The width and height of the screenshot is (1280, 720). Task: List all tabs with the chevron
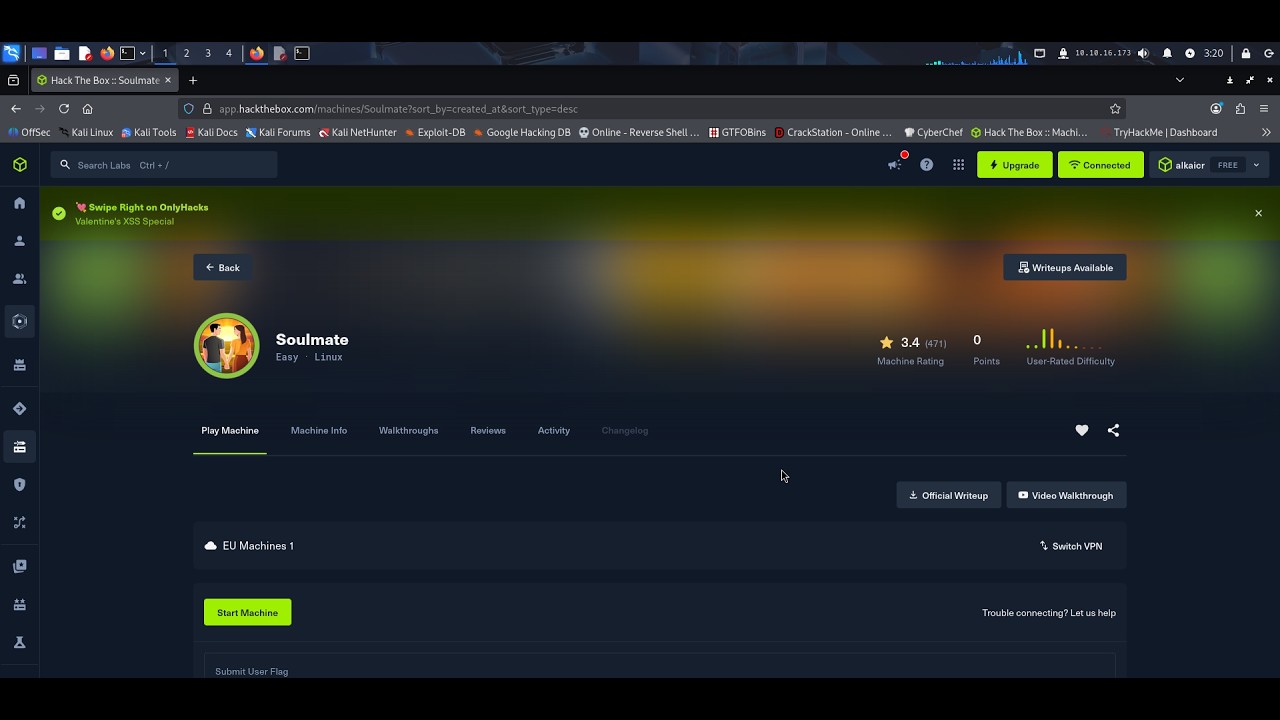[1180, 80]
